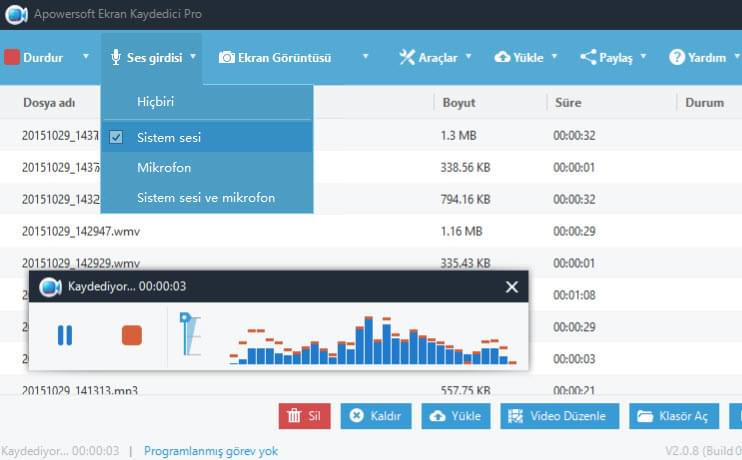
Task: Click the Paylaş share icon
Action: pyautogui.click(x=587, y=57)
